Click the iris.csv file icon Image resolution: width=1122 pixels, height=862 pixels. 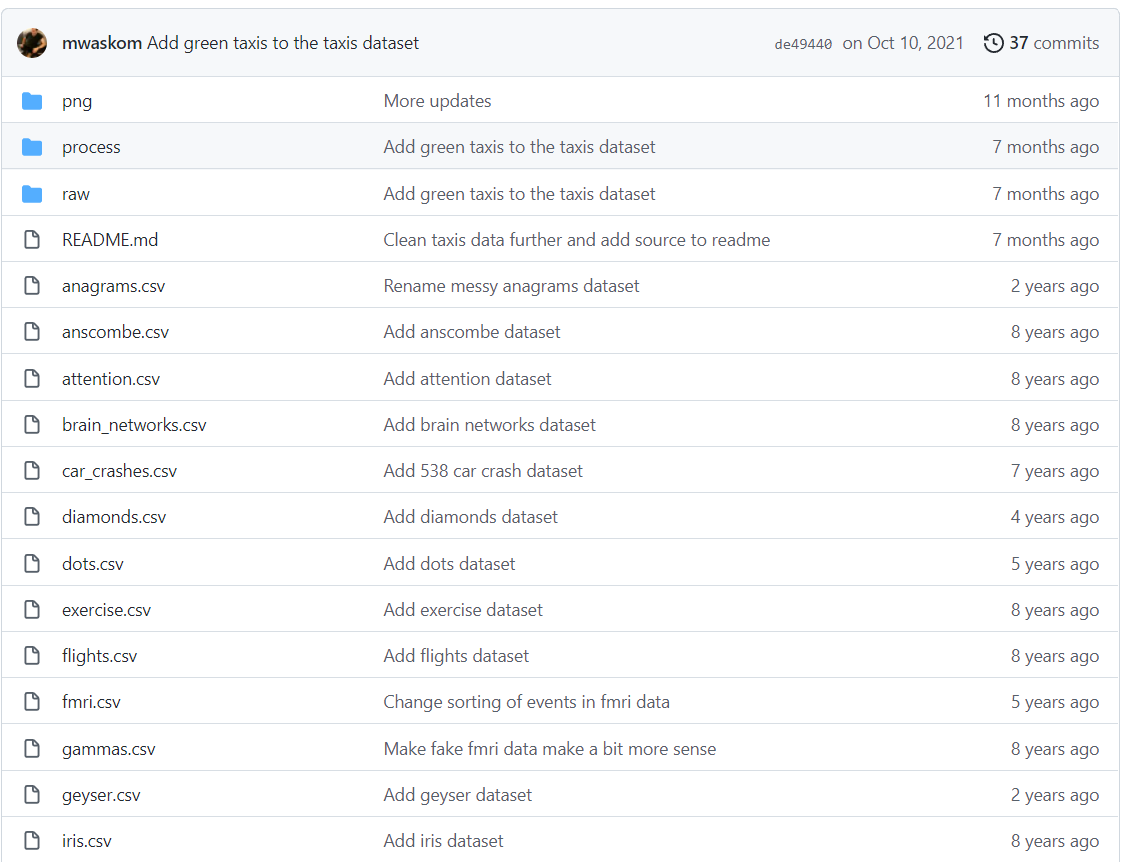(32, 841)
